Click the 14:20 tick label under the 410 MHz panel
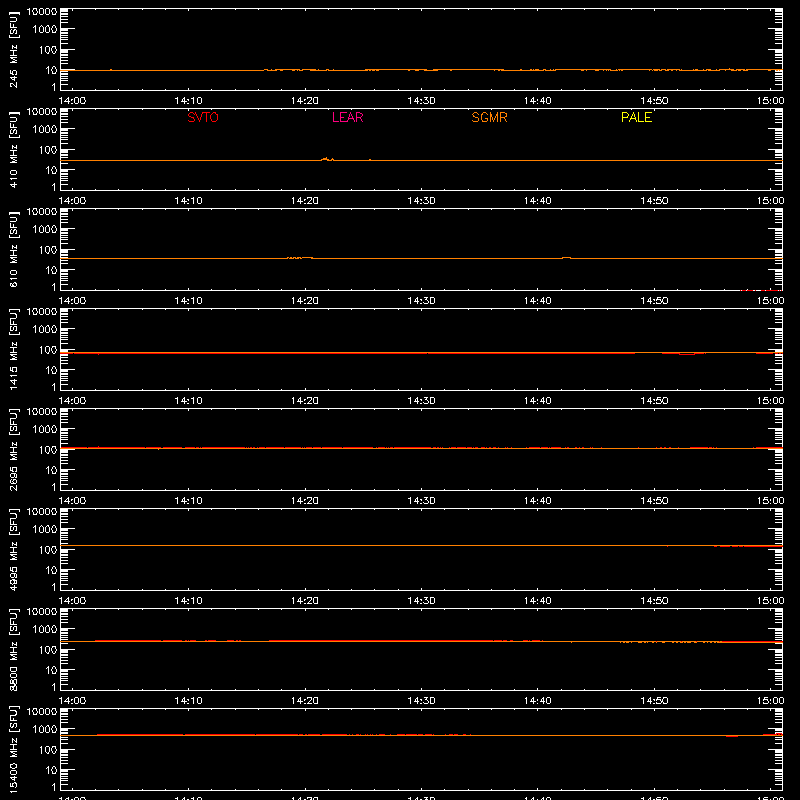The image size is (800, 800). pos(305,201)
